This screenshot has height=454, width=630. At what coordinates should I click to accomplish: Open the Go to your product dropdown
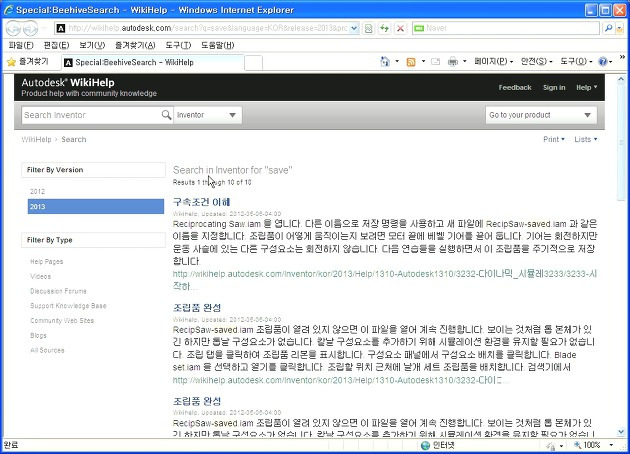coord(541,115)
